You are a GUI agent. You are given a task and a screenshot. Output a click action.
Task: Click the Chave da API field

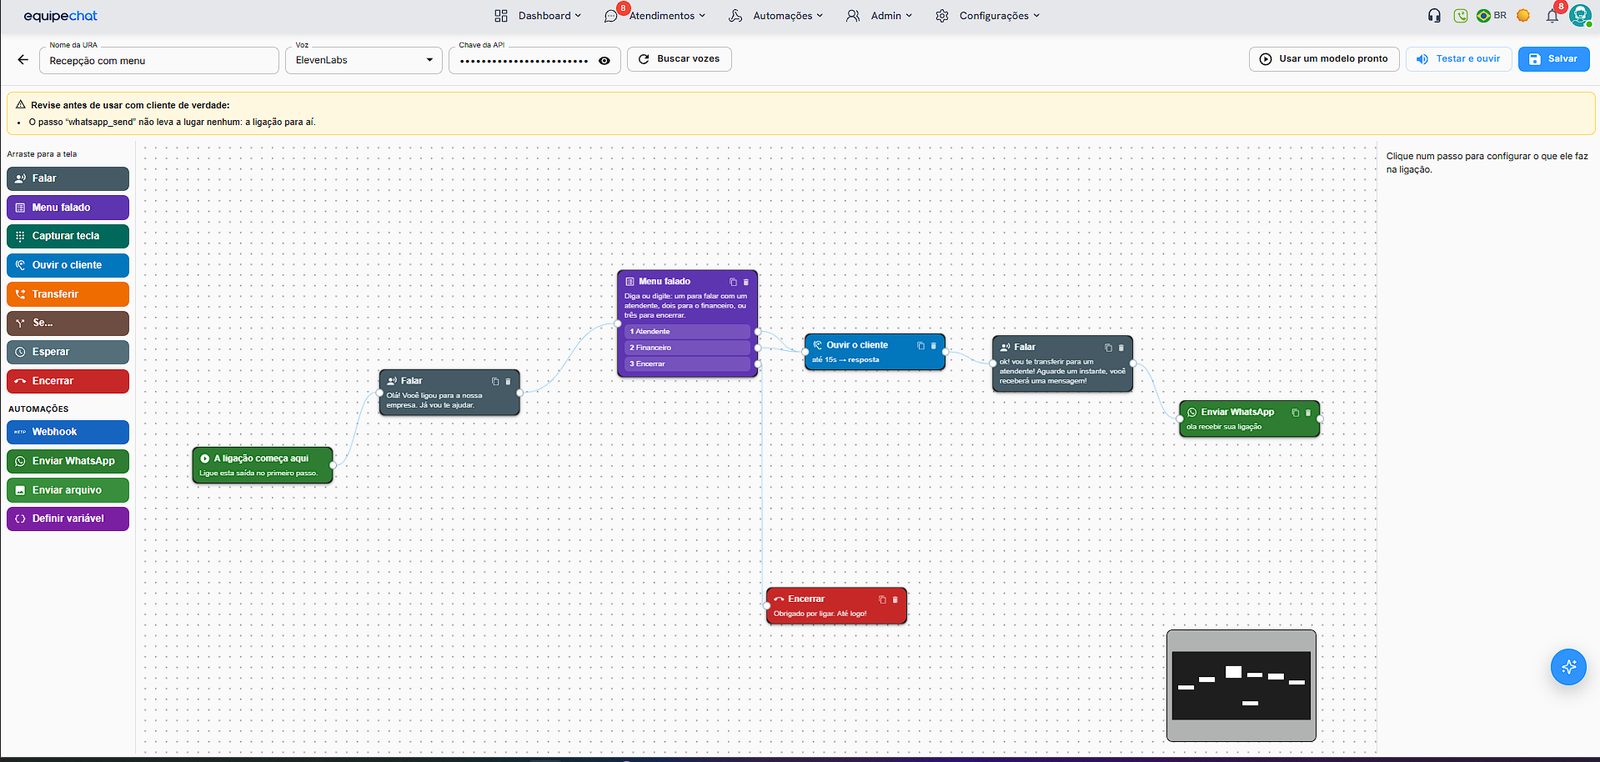(535, 61)
